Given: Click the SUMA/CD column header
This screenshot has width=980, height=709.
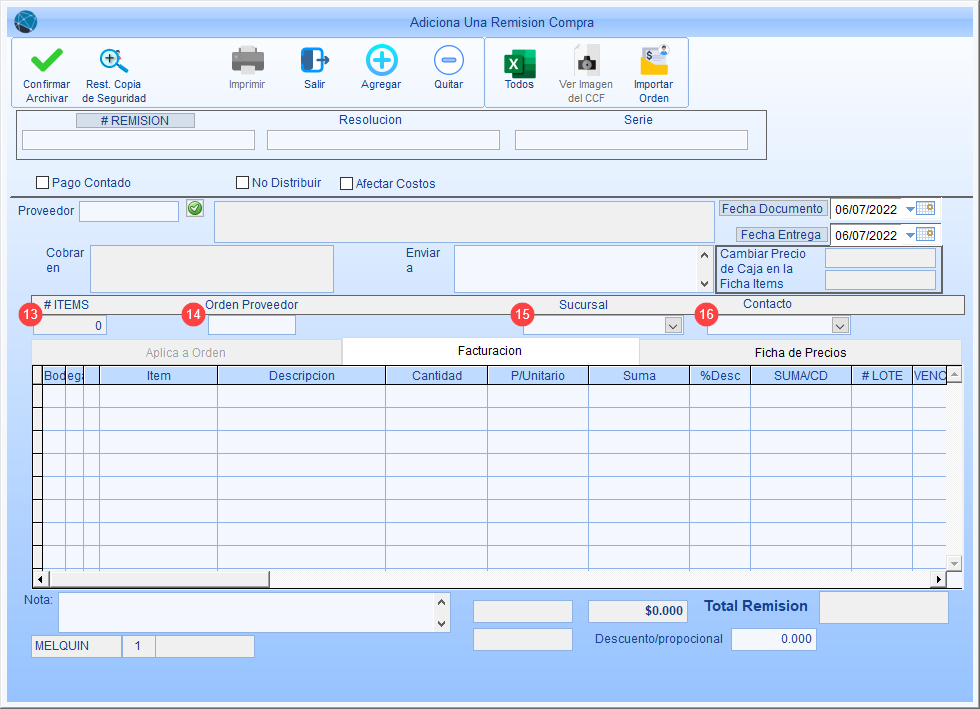Looking at the screenshot, I should pyautogui.click(x=801, y=376).
